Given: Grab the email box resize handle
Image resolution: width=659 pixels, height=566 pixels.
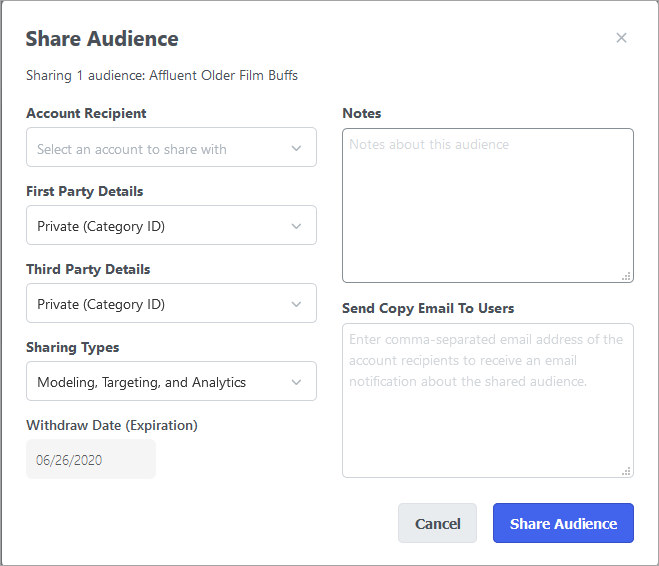Looking at the screenshot, I should [x=626, y=470].
